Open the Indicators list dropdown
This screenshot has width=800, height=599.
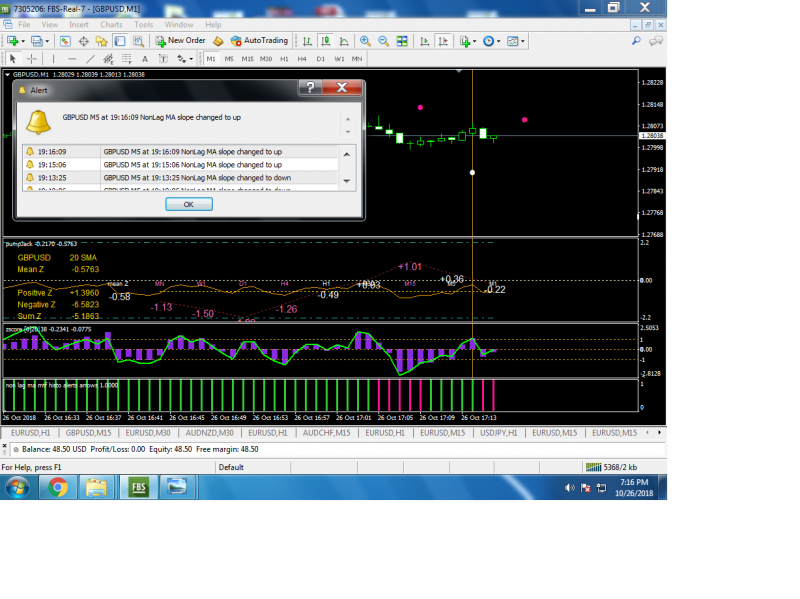467,41
